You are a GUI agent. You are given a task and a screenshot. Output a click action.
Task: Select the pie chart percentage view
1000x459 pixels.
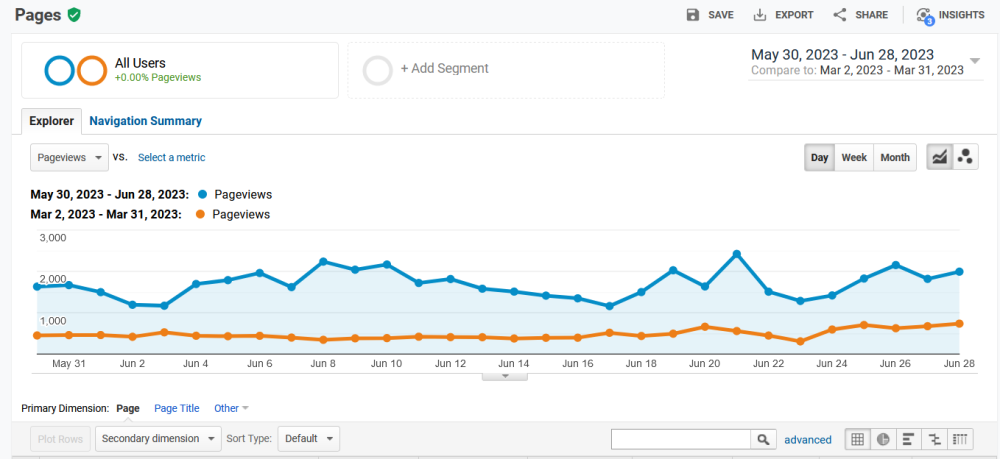[884, 439]
